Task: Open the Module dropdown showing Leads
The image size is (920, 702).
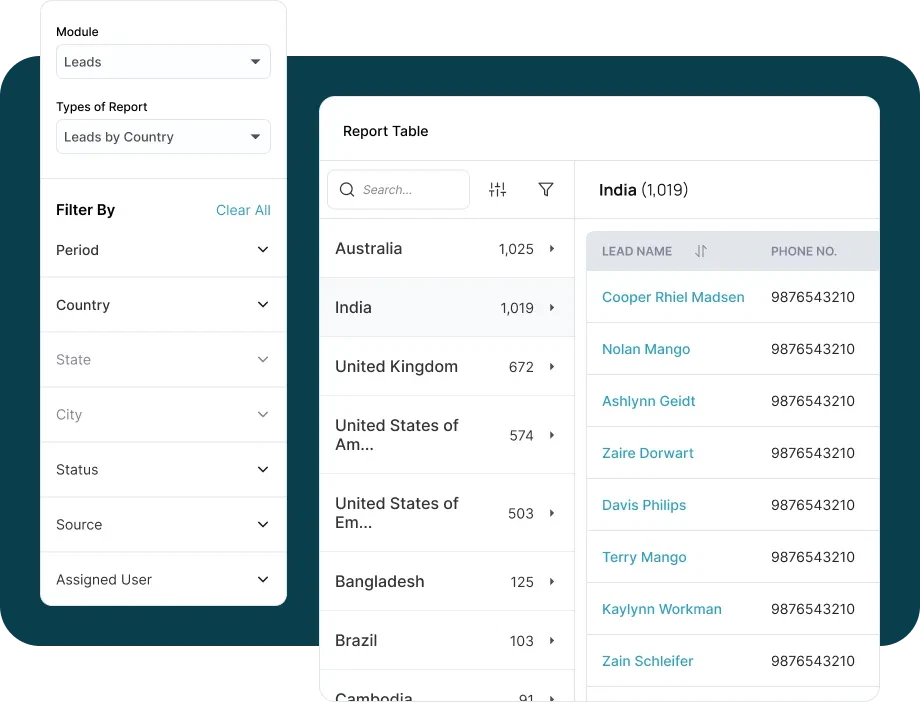Action: 163,62
